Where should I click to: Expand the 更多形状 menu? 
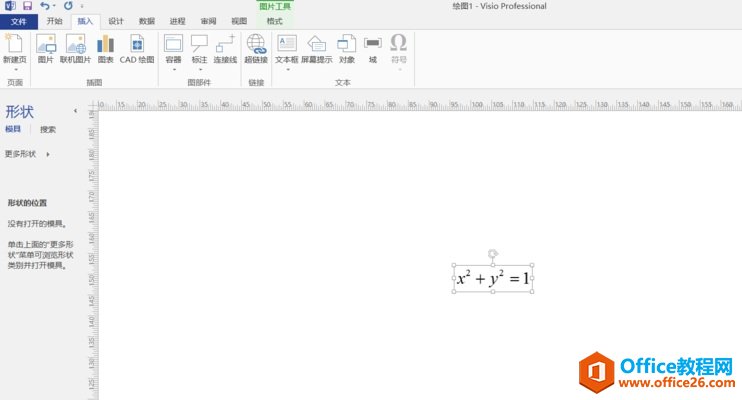[x=27, y=154]
